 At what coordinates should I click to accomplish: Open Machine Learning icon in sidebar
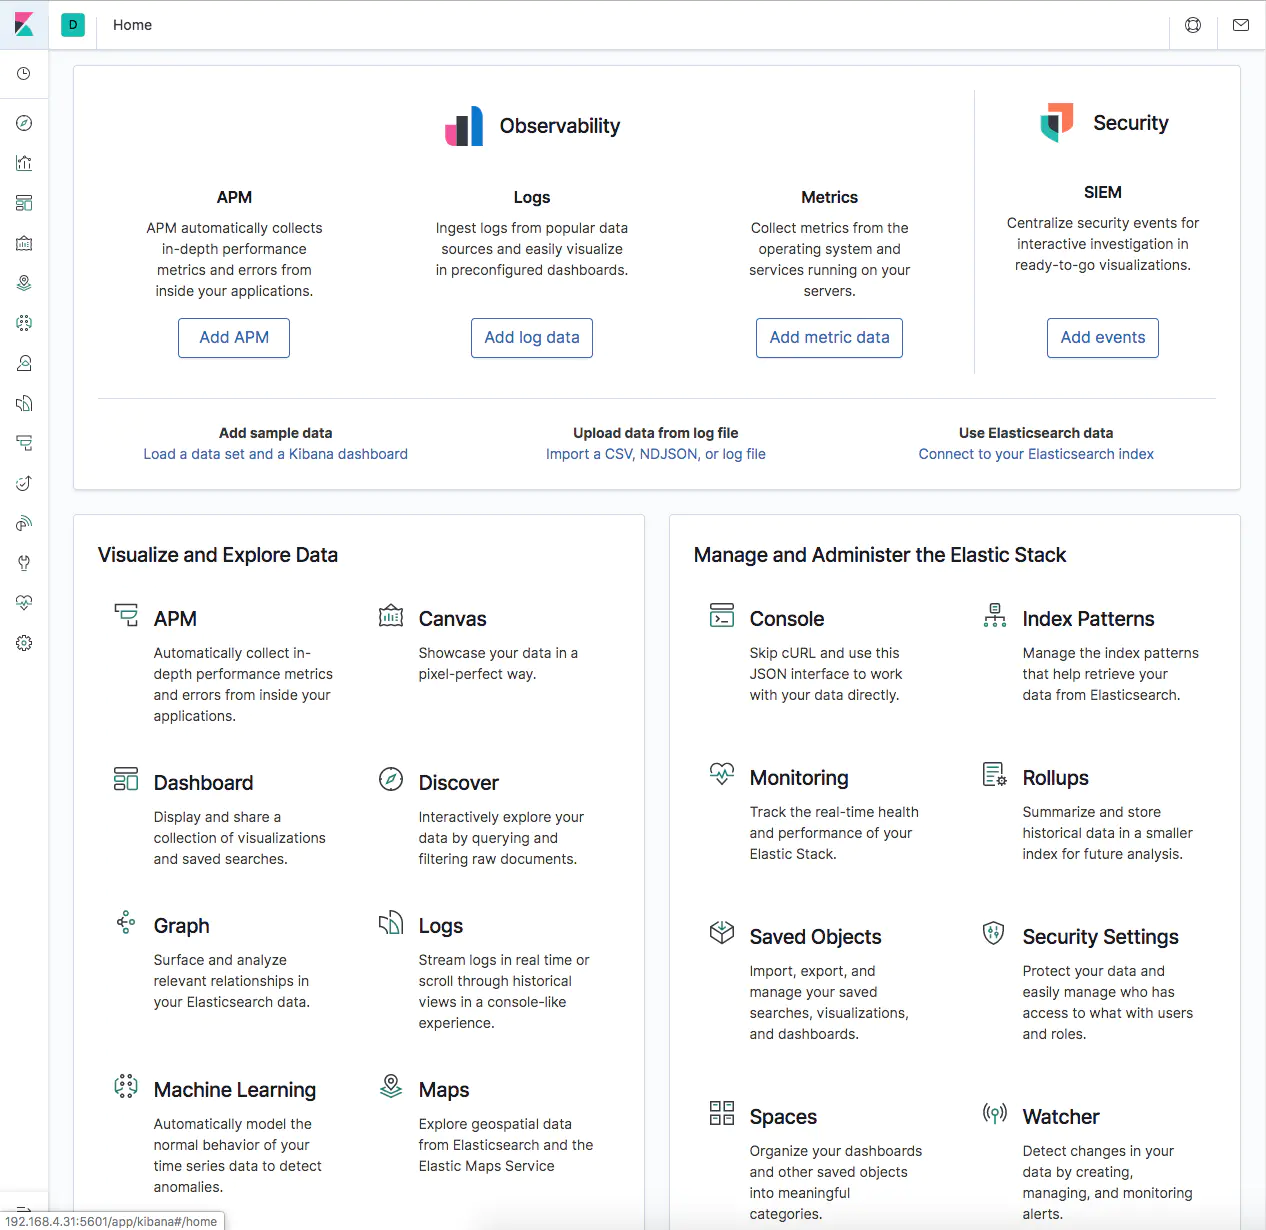(x=24, y=323)
